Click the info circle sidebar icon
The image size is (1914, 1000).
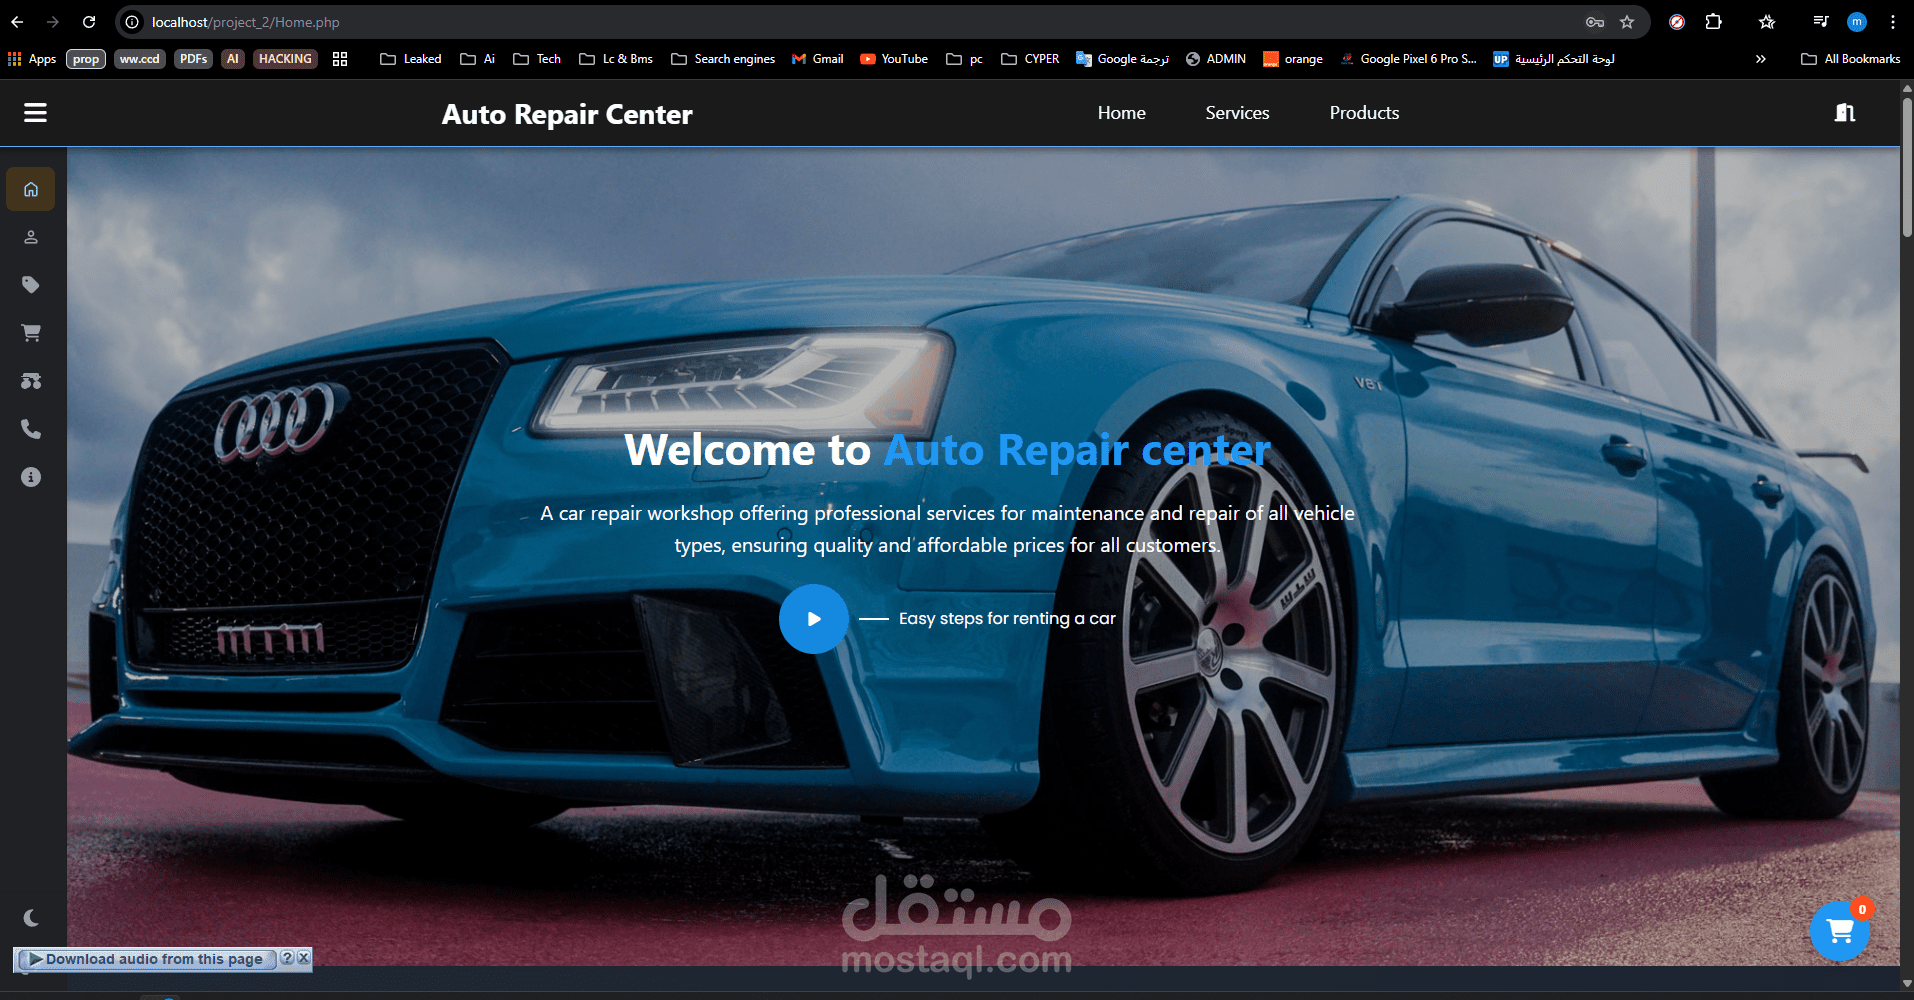click(x=31, y=477)
